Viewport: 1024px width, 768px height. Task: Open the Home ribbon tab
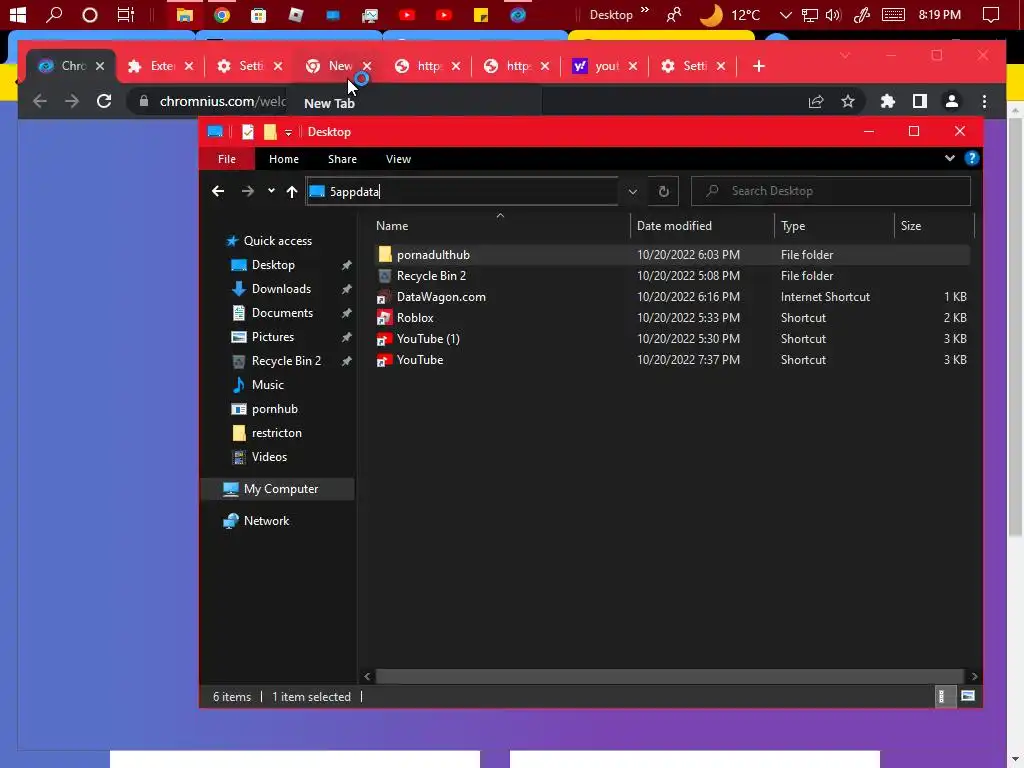[283, 159]
